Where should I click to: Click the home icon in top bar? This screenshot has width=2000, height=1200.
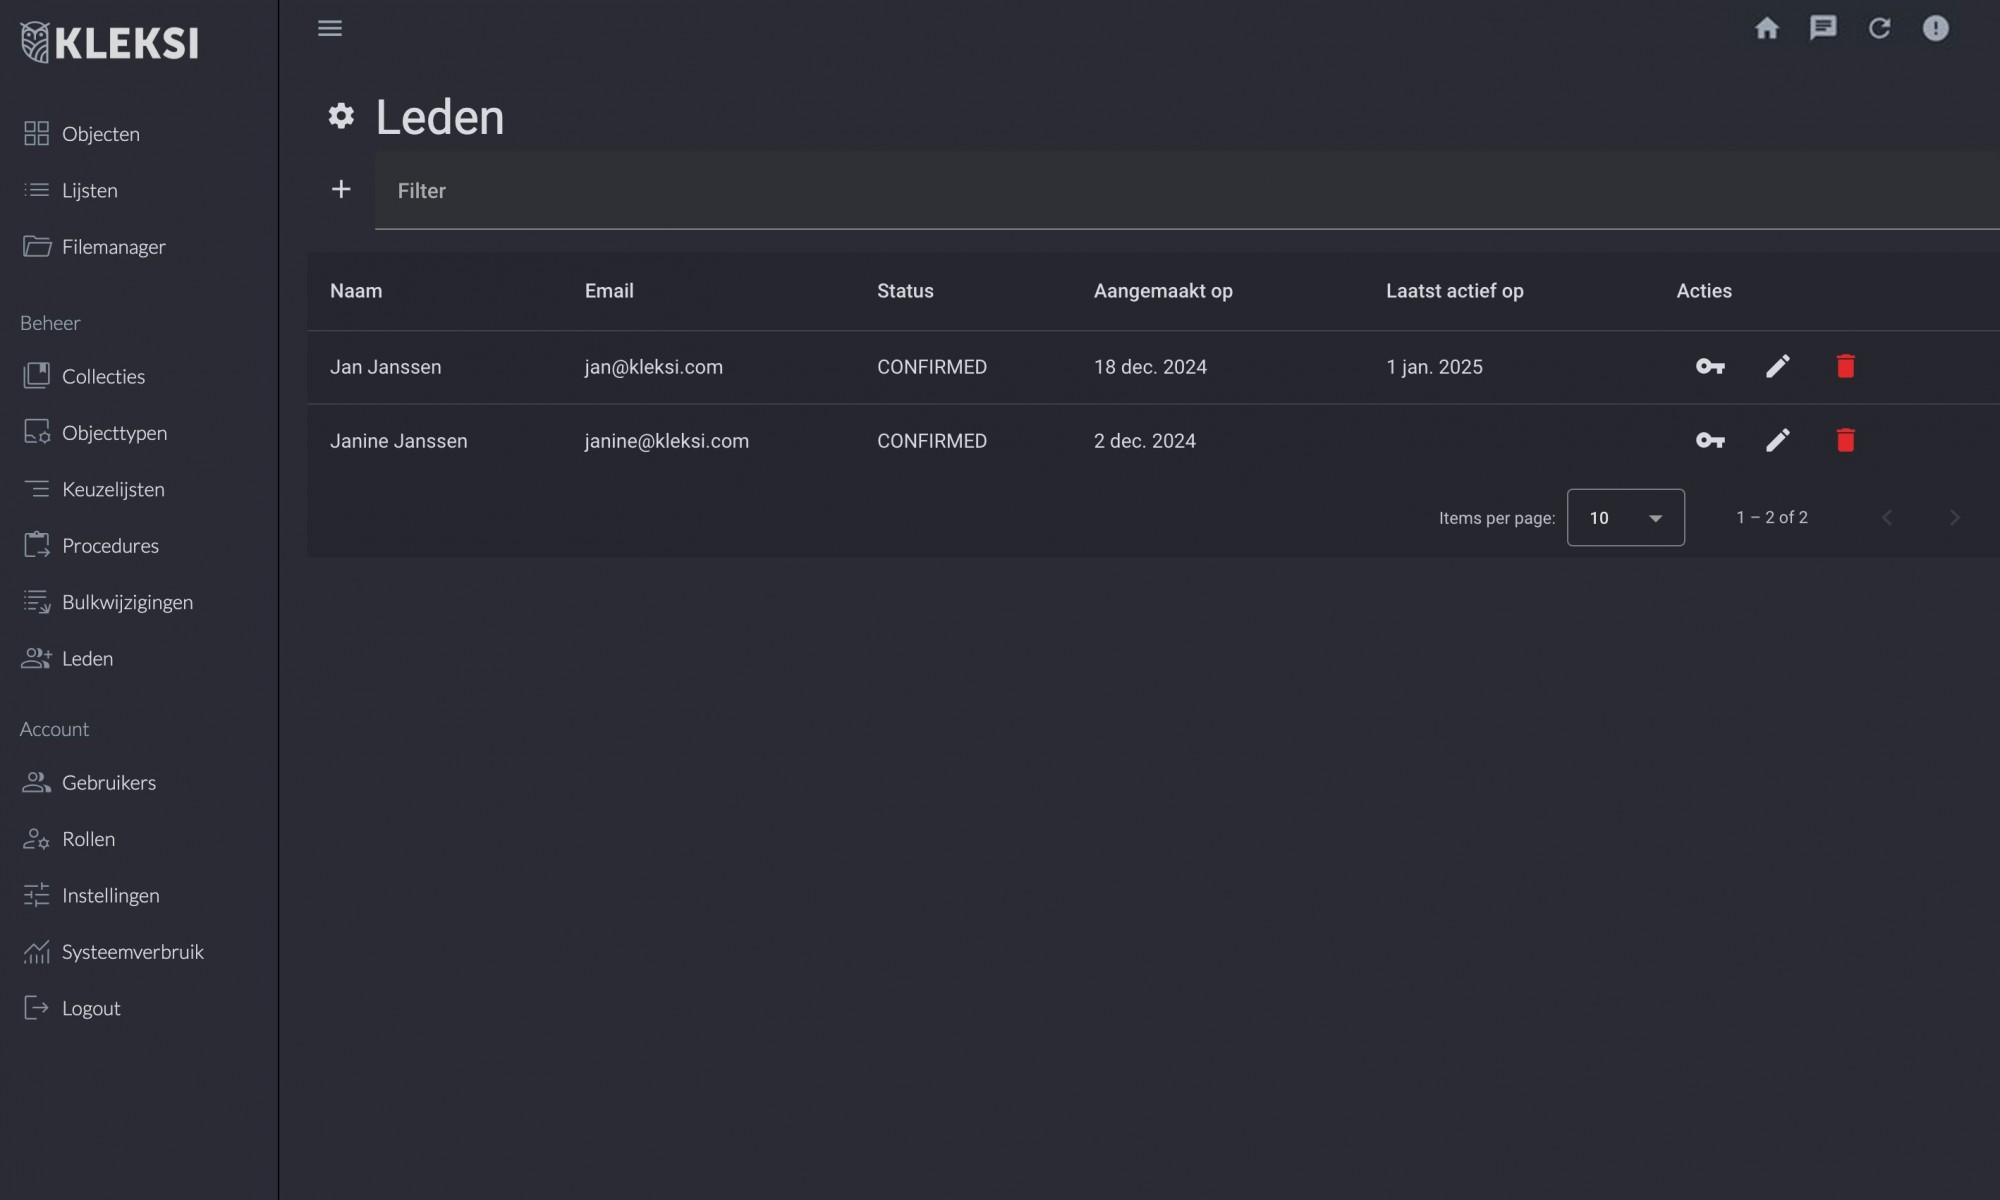point(1767,28)
